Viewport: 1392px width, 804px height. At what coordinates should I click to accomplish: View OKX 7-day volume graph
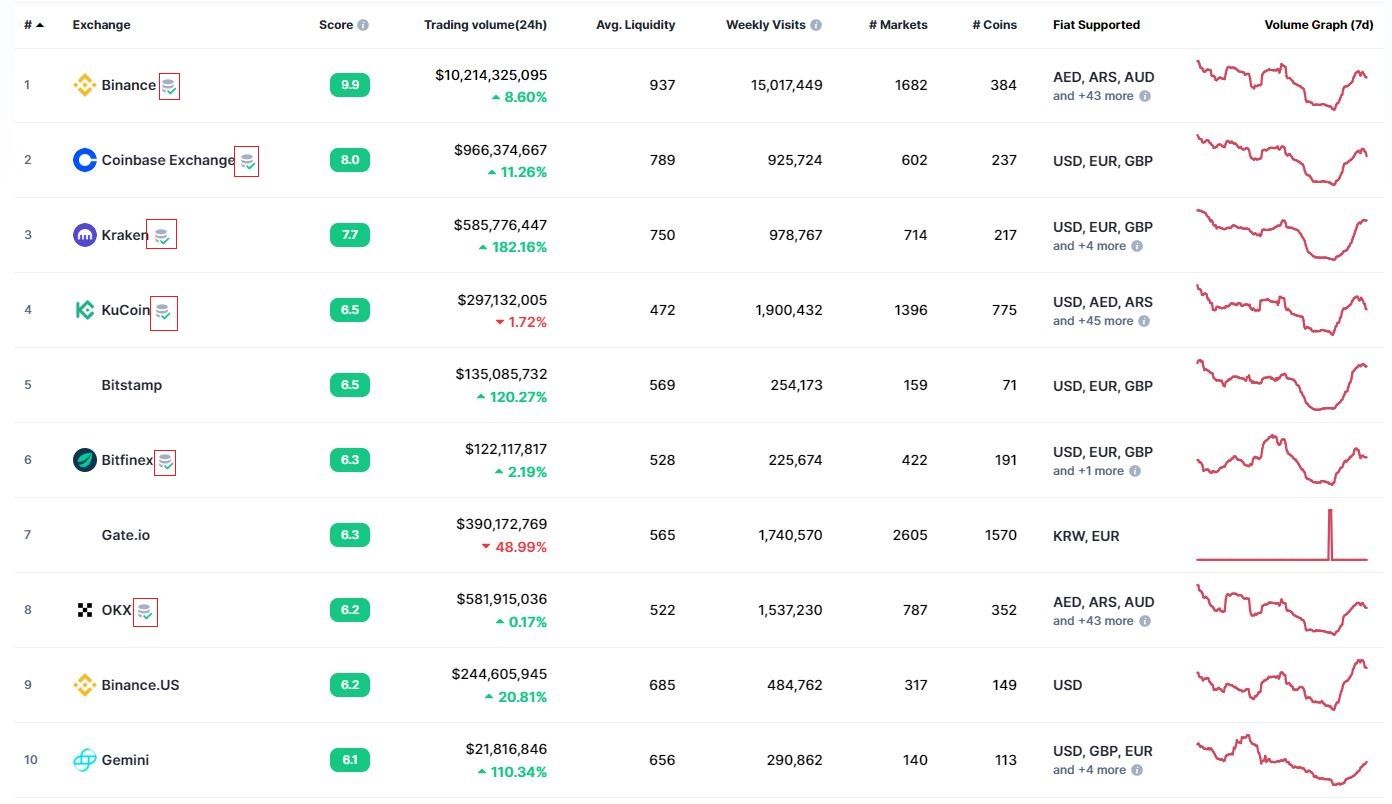click(x=1282, y=610)
